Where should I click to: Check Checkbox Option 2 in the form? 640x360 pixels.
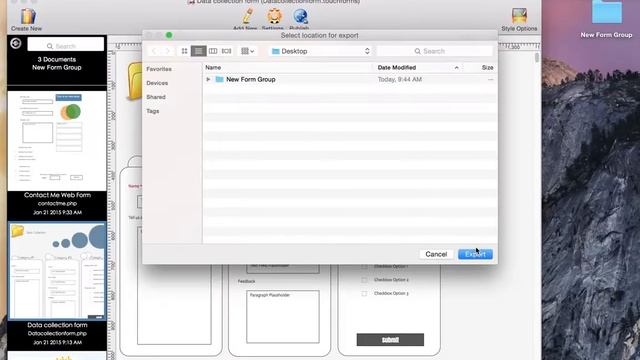364,280
